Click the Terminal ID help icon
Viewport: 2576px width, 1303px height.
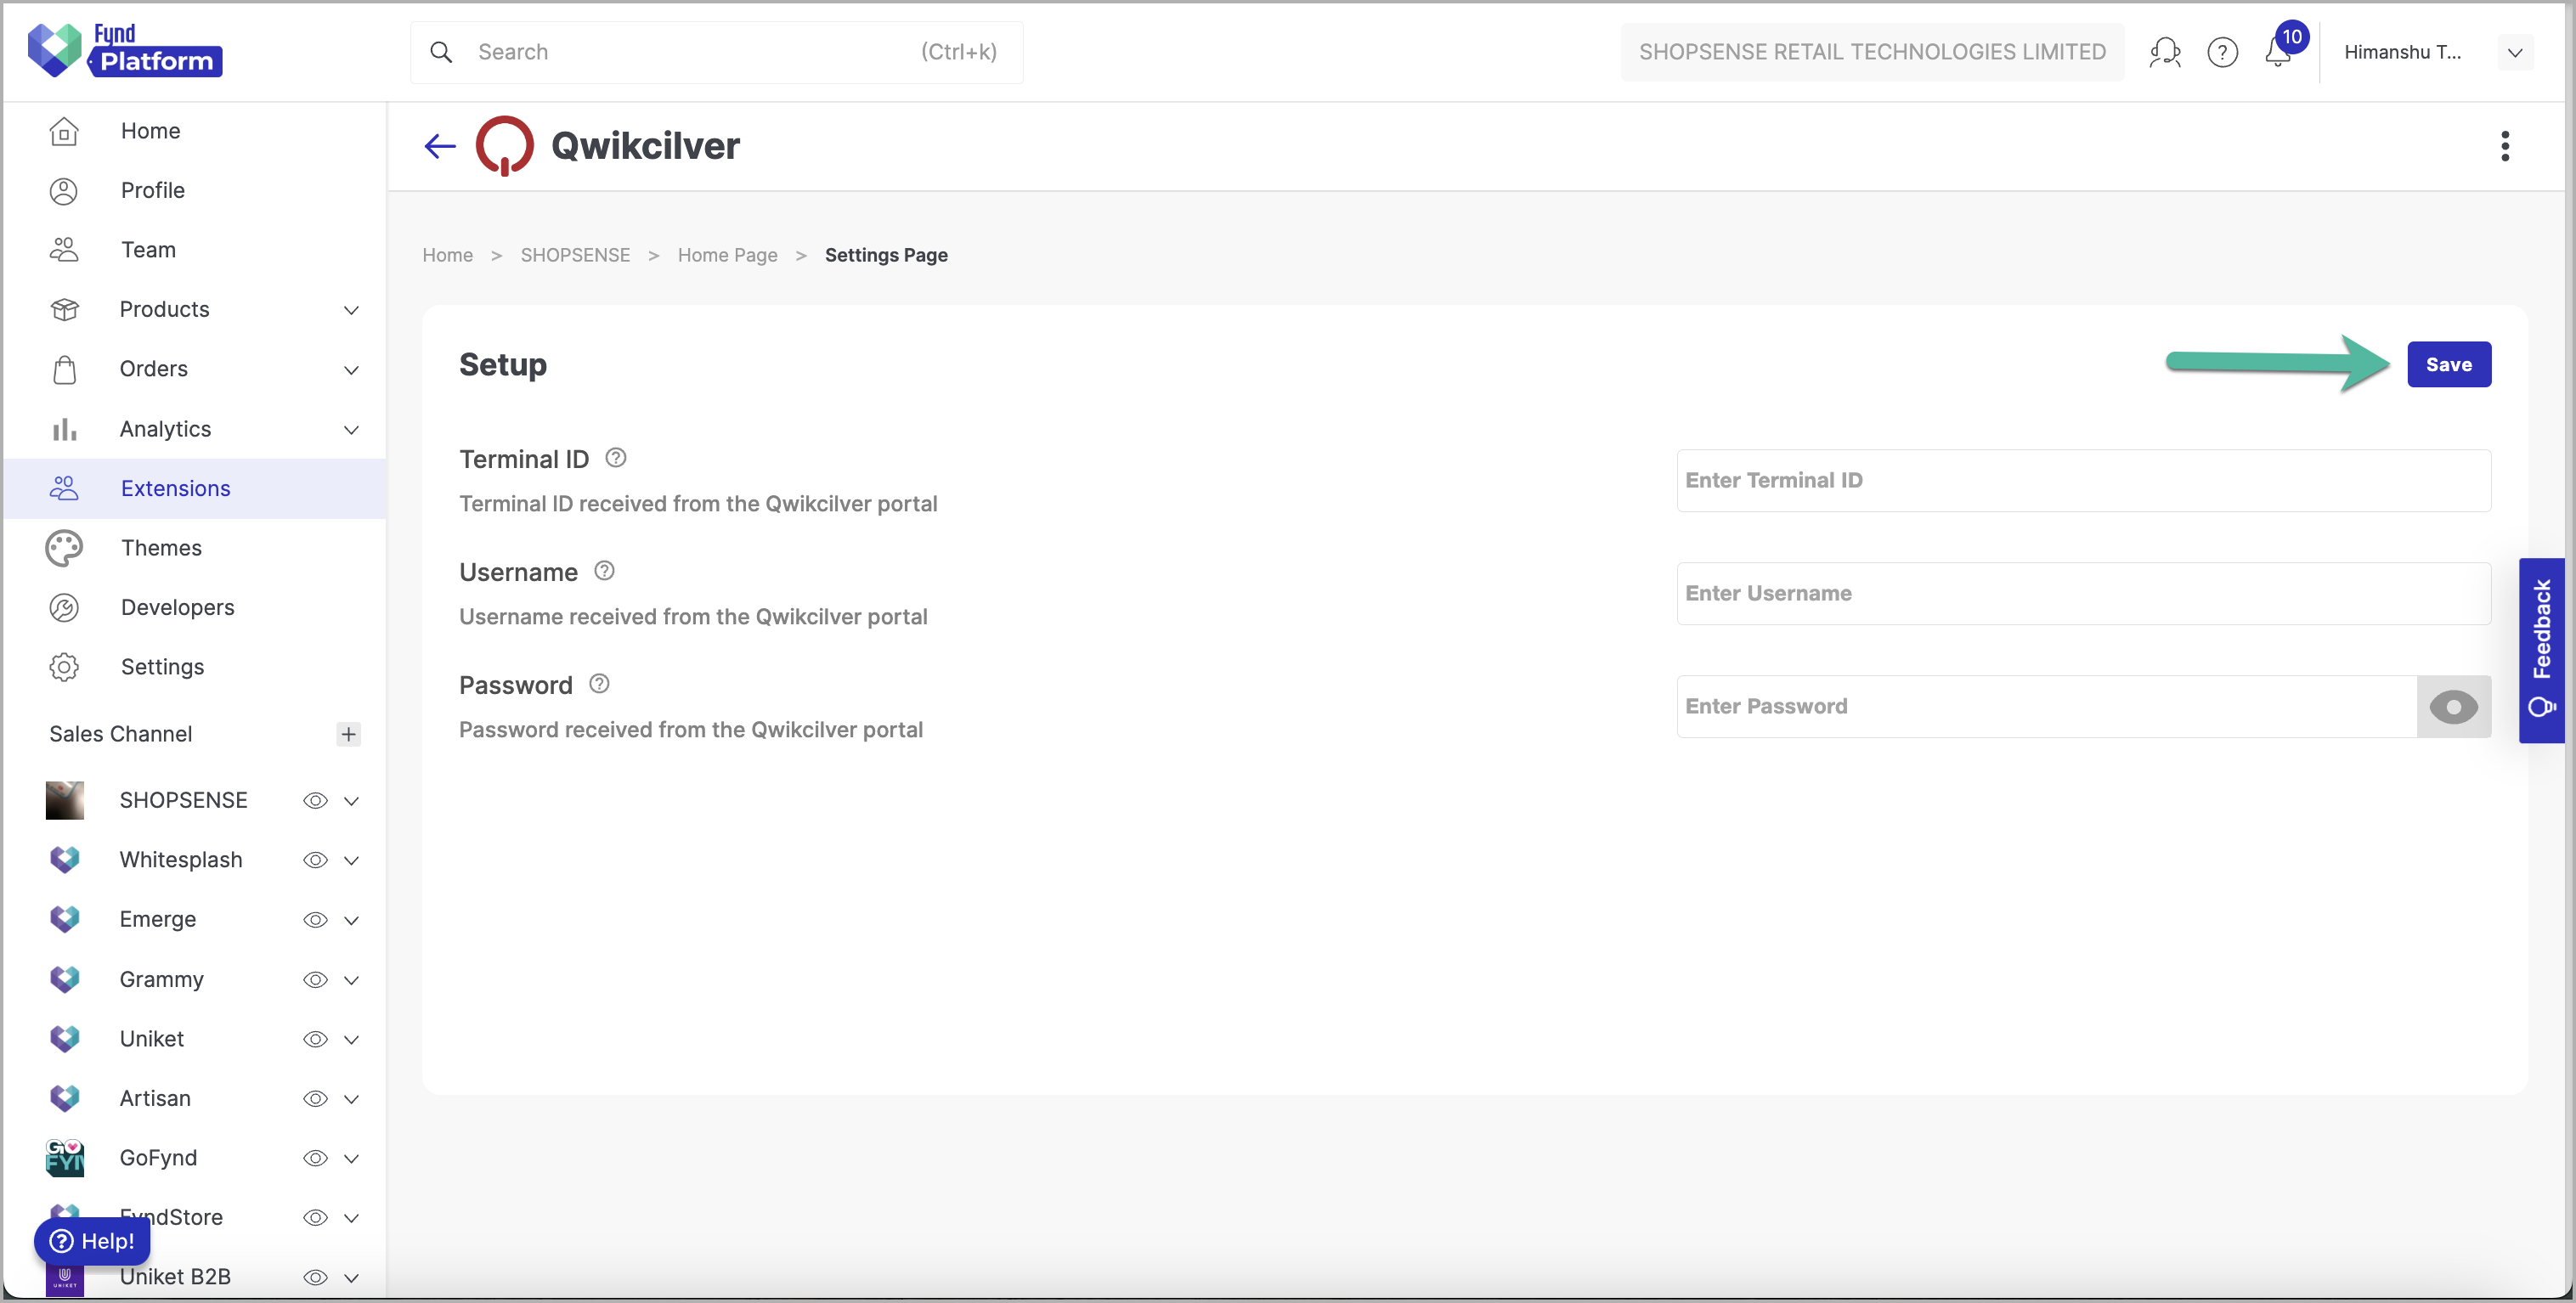click(x=616, y=458)
